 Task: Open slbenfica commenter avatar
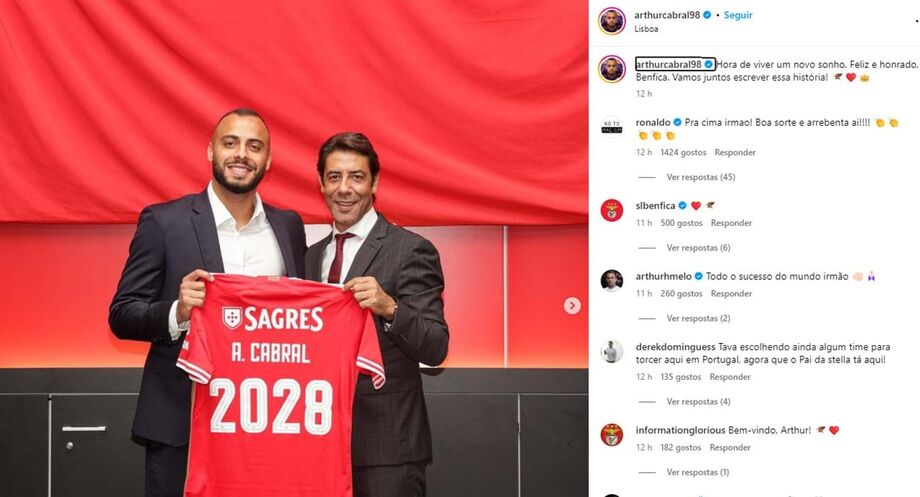click(x=612, y=210)
